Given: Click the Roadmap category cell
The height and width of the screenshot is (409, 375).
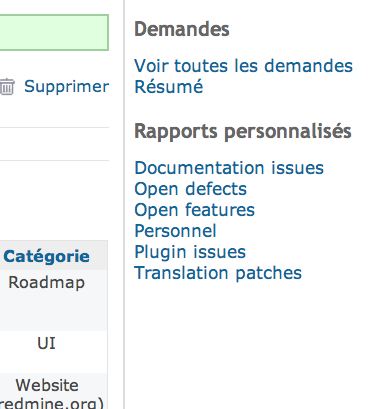Looking at the screenshot, I should pos(47,283).
